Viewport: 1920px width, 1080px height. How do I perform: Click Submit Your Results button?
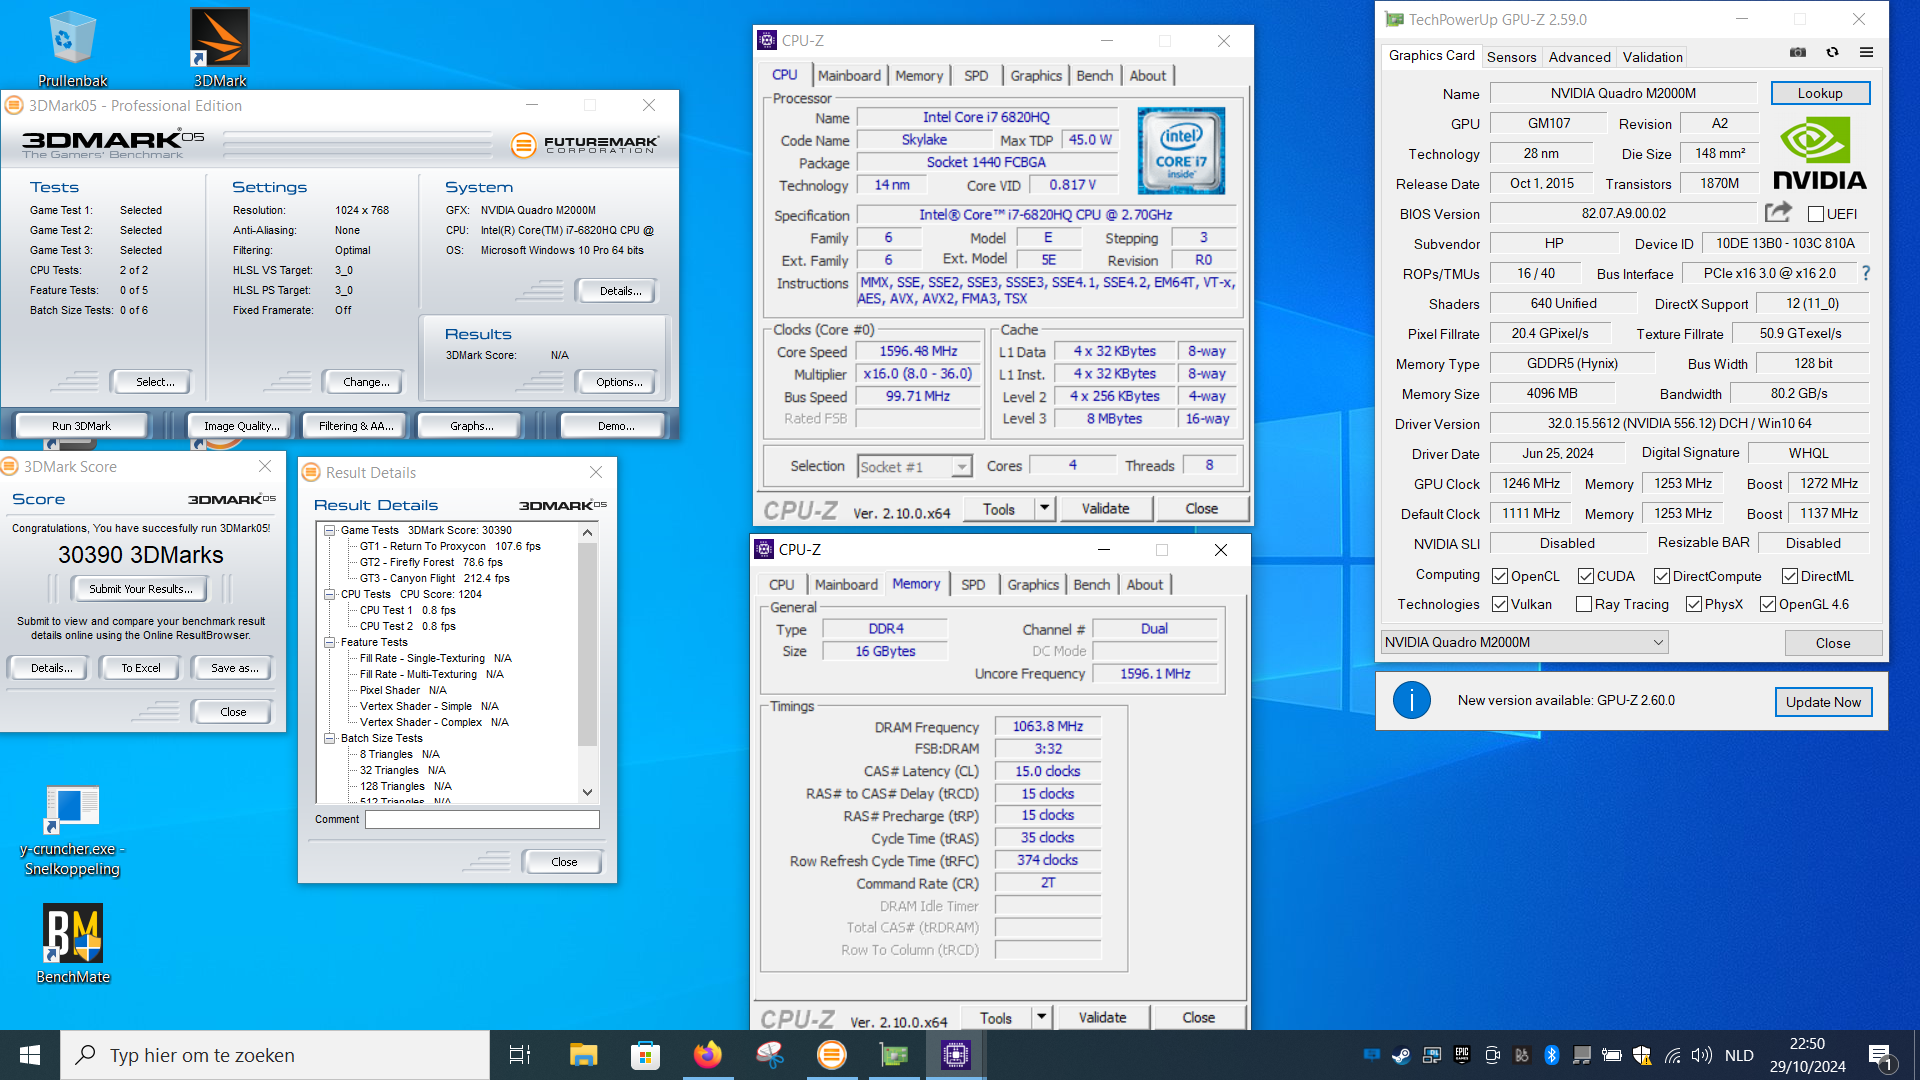tap(141, 589)
